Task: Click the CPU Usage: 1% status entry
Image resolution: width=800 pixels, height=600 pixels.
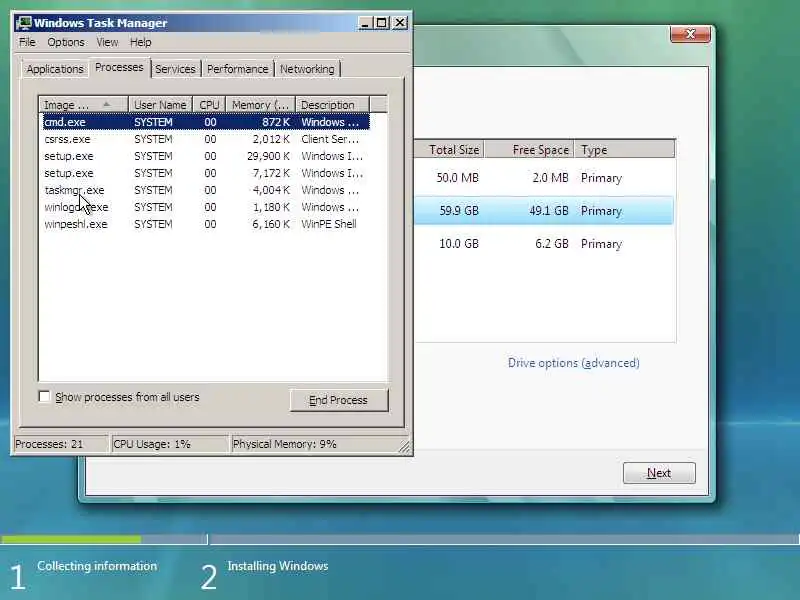Action: point(169,444)
